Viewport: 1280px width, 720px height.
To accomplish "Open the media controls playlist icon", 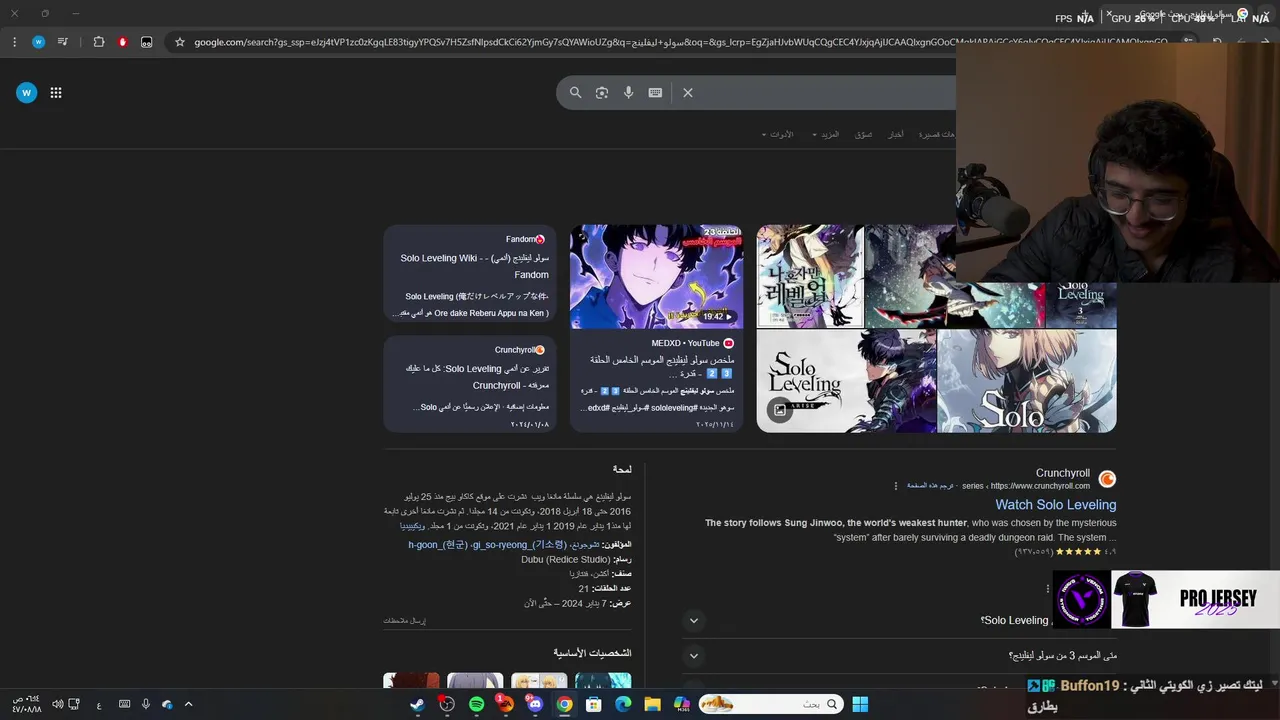I will coord(63,42).
